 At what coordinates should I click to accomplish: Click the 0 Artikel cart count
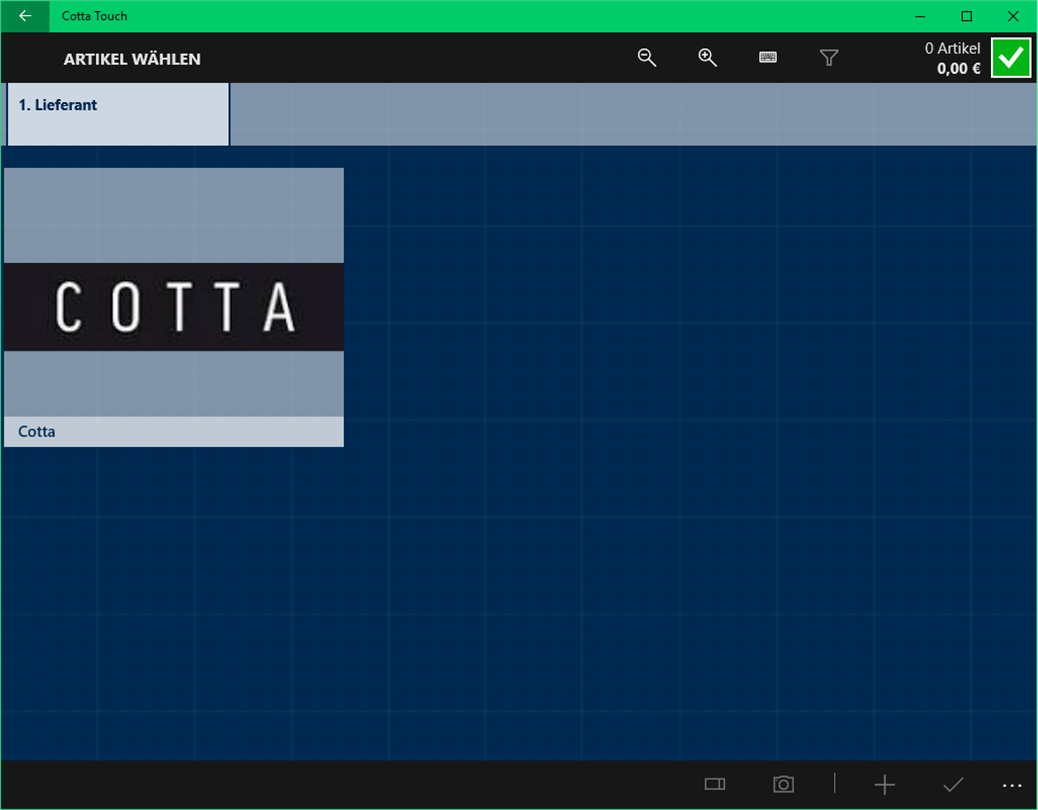952,48
